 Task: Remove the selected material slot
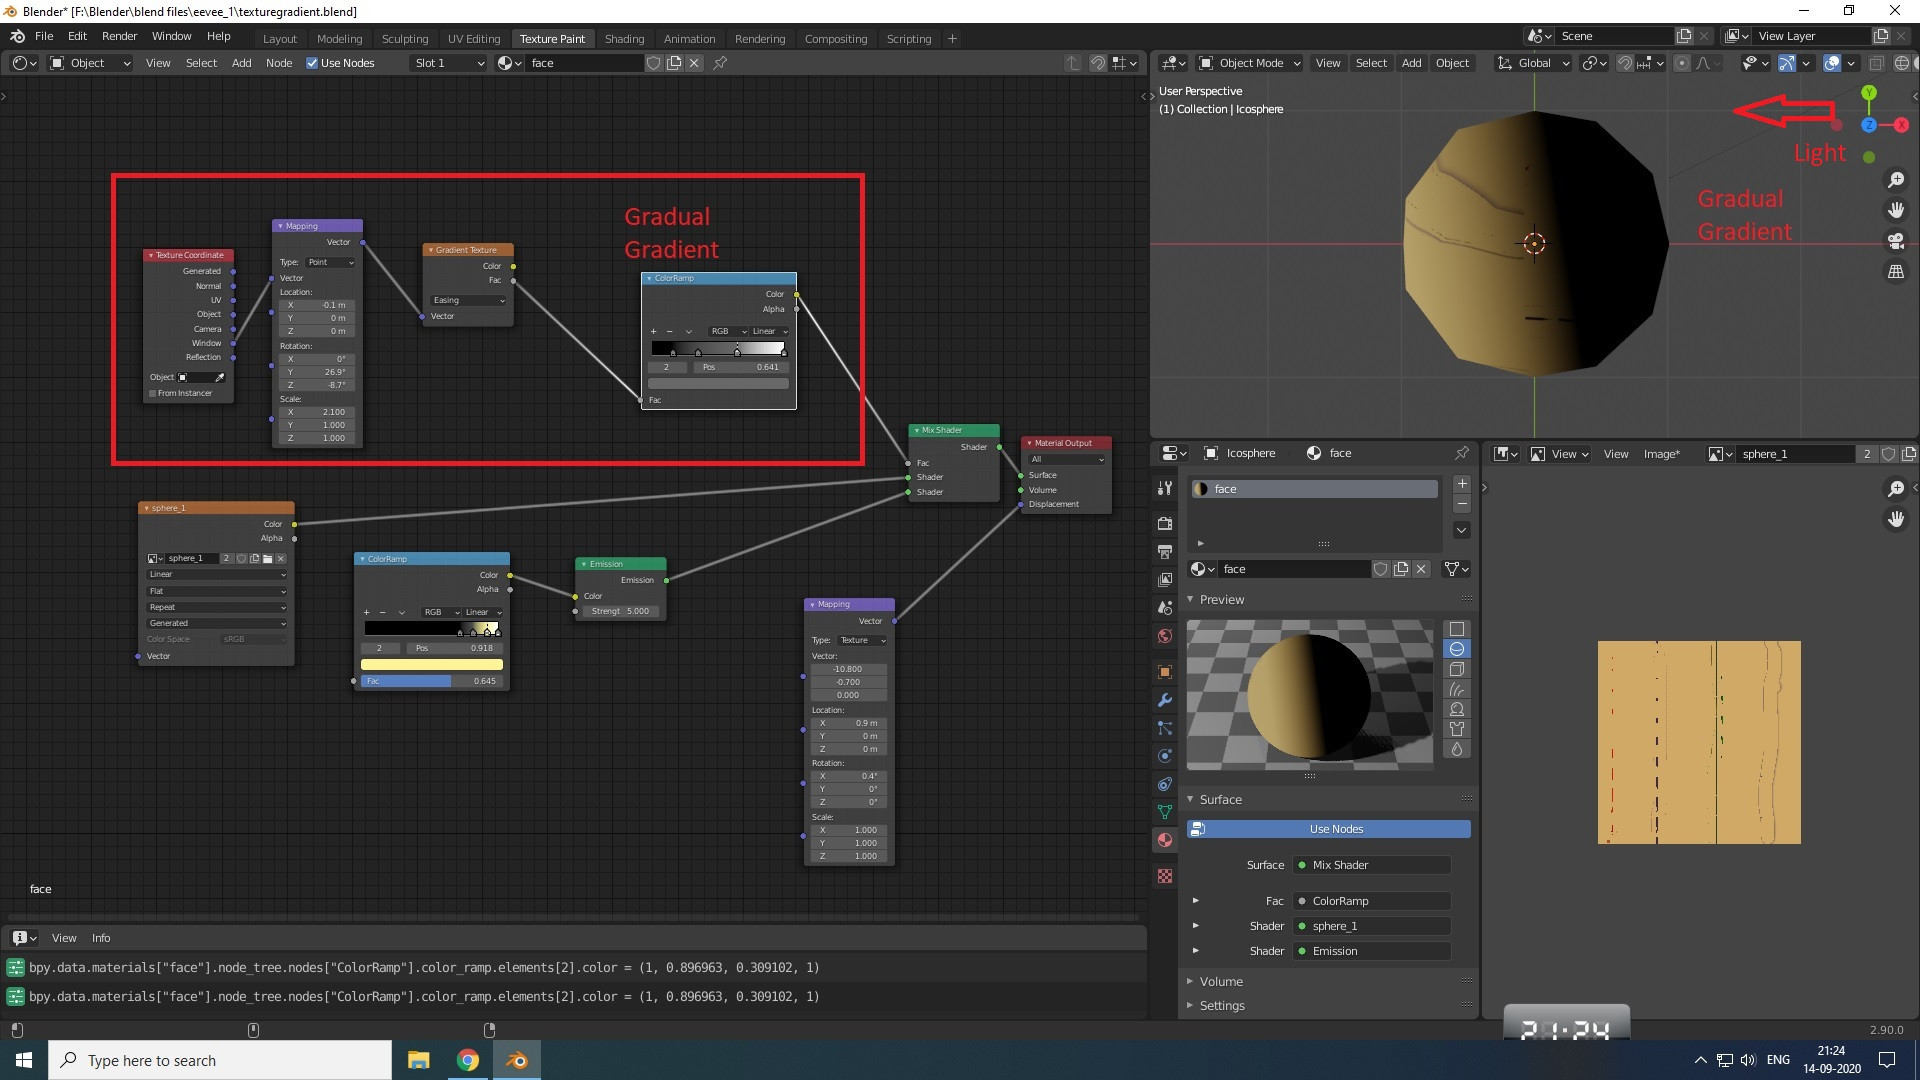1461,503
